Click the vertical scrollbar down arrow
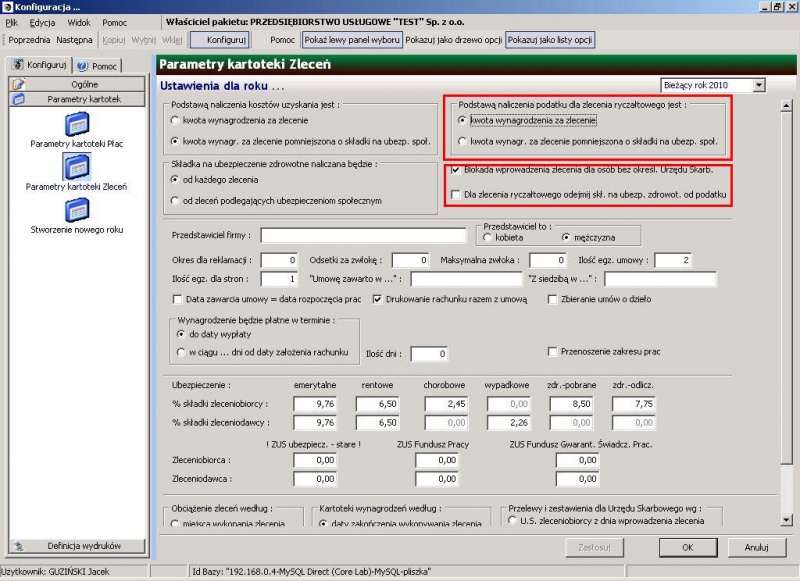 point(786,520)
